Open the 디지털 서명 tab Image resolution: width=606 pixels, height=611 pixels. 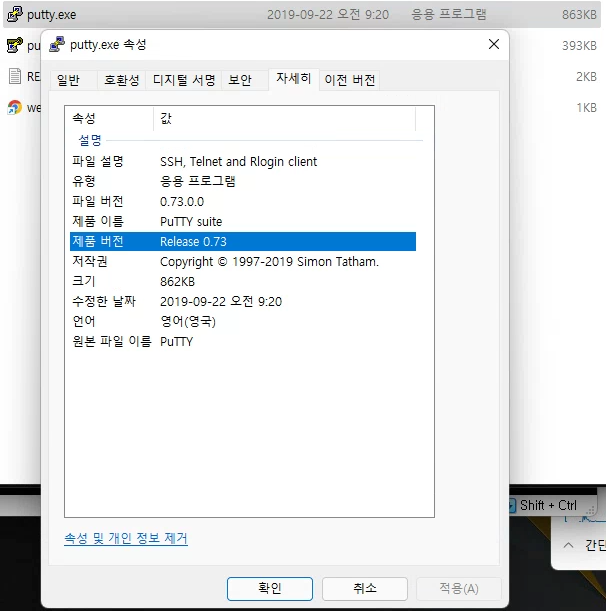[x=184, y=80]
